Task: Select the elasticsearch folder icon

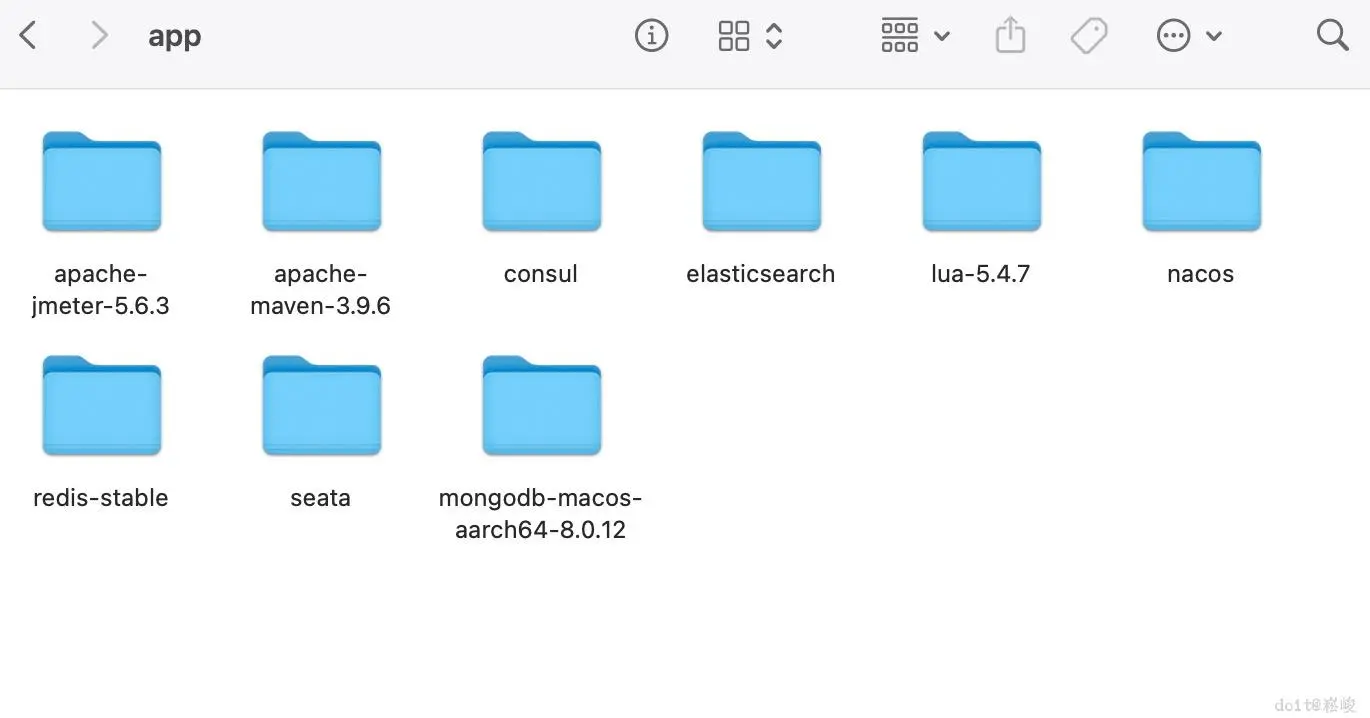Action: click(x=761, y=181)
